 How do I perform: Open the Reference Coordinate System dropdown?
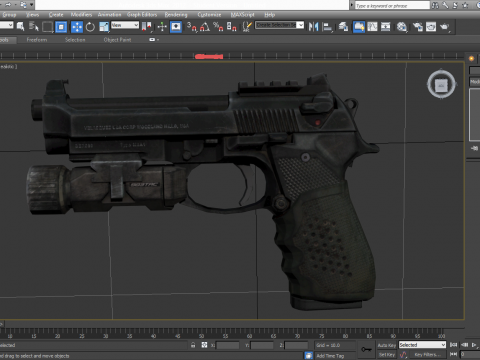(125, 25)
